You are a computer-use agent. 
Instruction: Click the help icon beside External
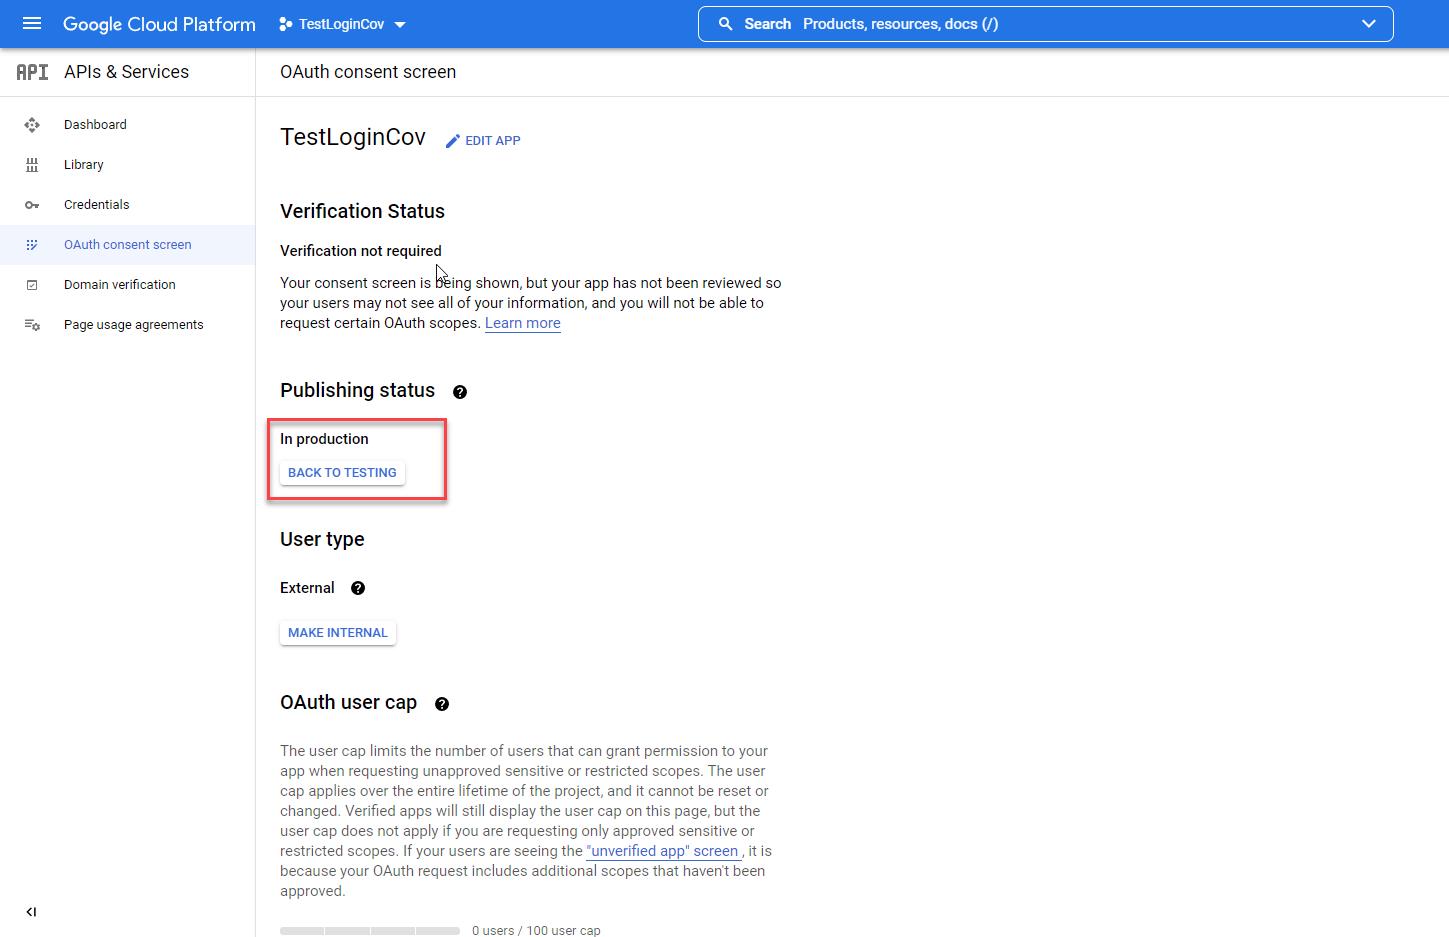tap(358, 588)
